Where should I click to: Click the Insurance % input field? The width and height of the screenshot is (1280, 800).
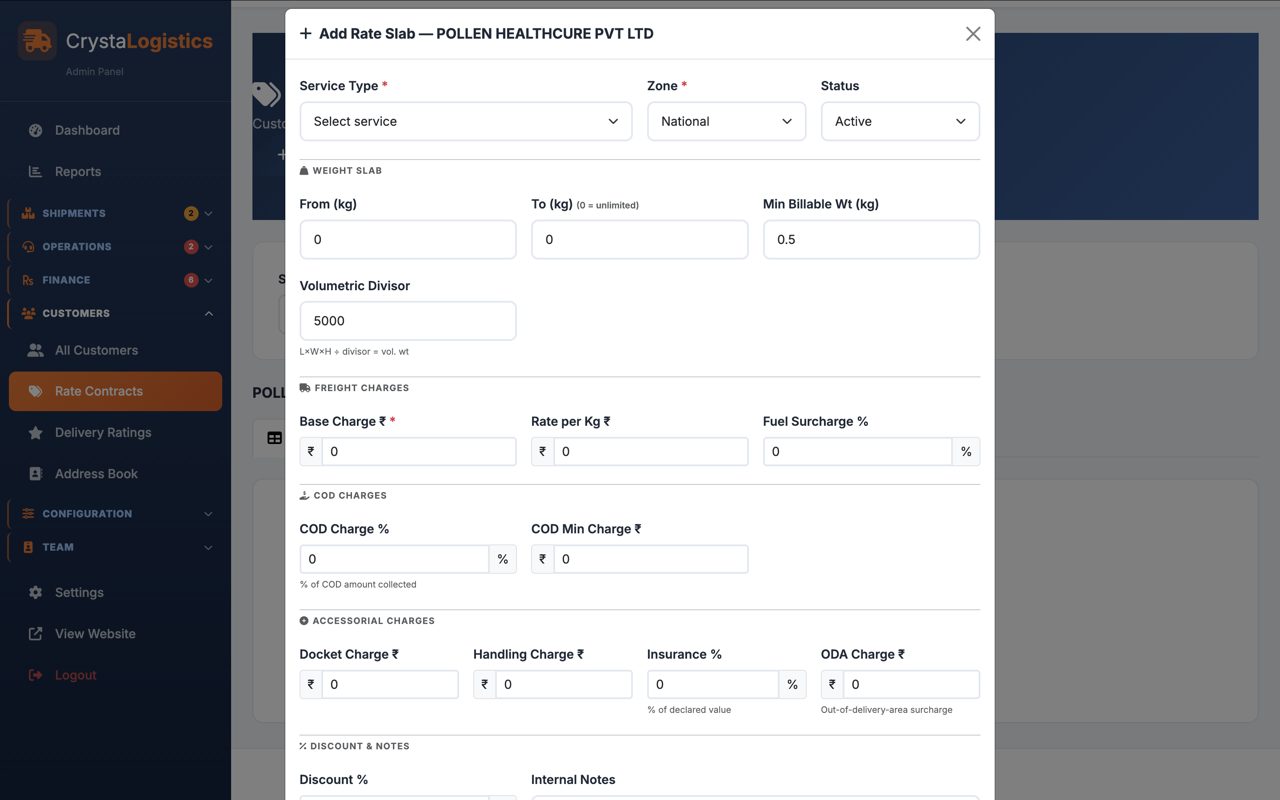coord(713,685)
